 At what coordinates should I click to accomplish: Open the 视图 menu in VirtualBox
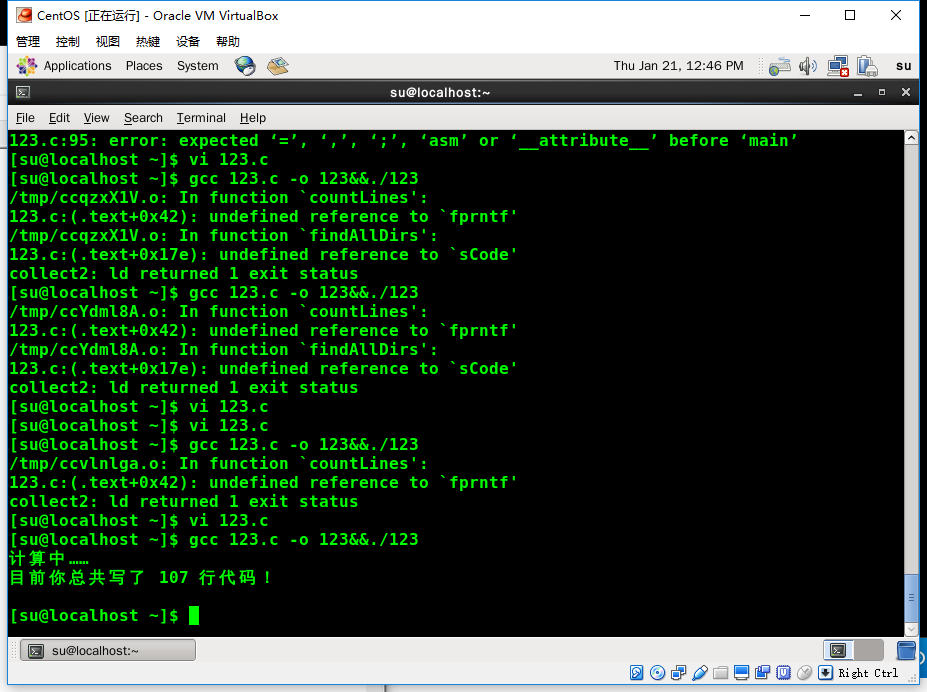pos(108,41)
